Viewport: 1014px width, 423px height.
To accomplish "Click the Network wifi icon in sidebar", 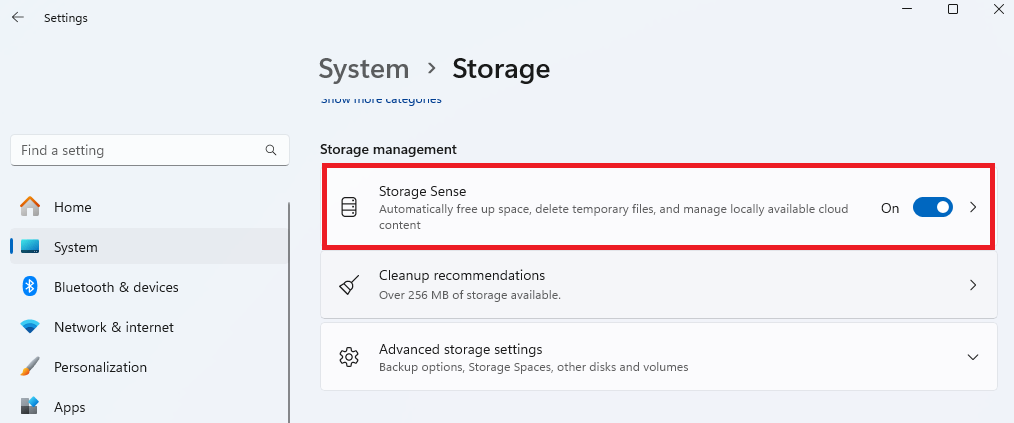I will coord(30,327).
